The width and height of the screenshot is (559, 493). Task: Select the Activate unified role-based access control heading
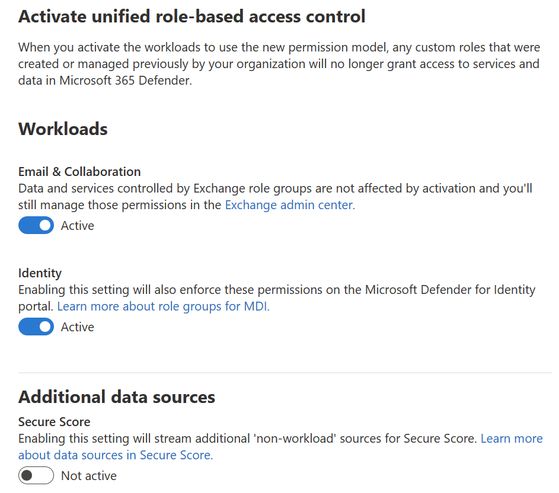coord(192,16)
